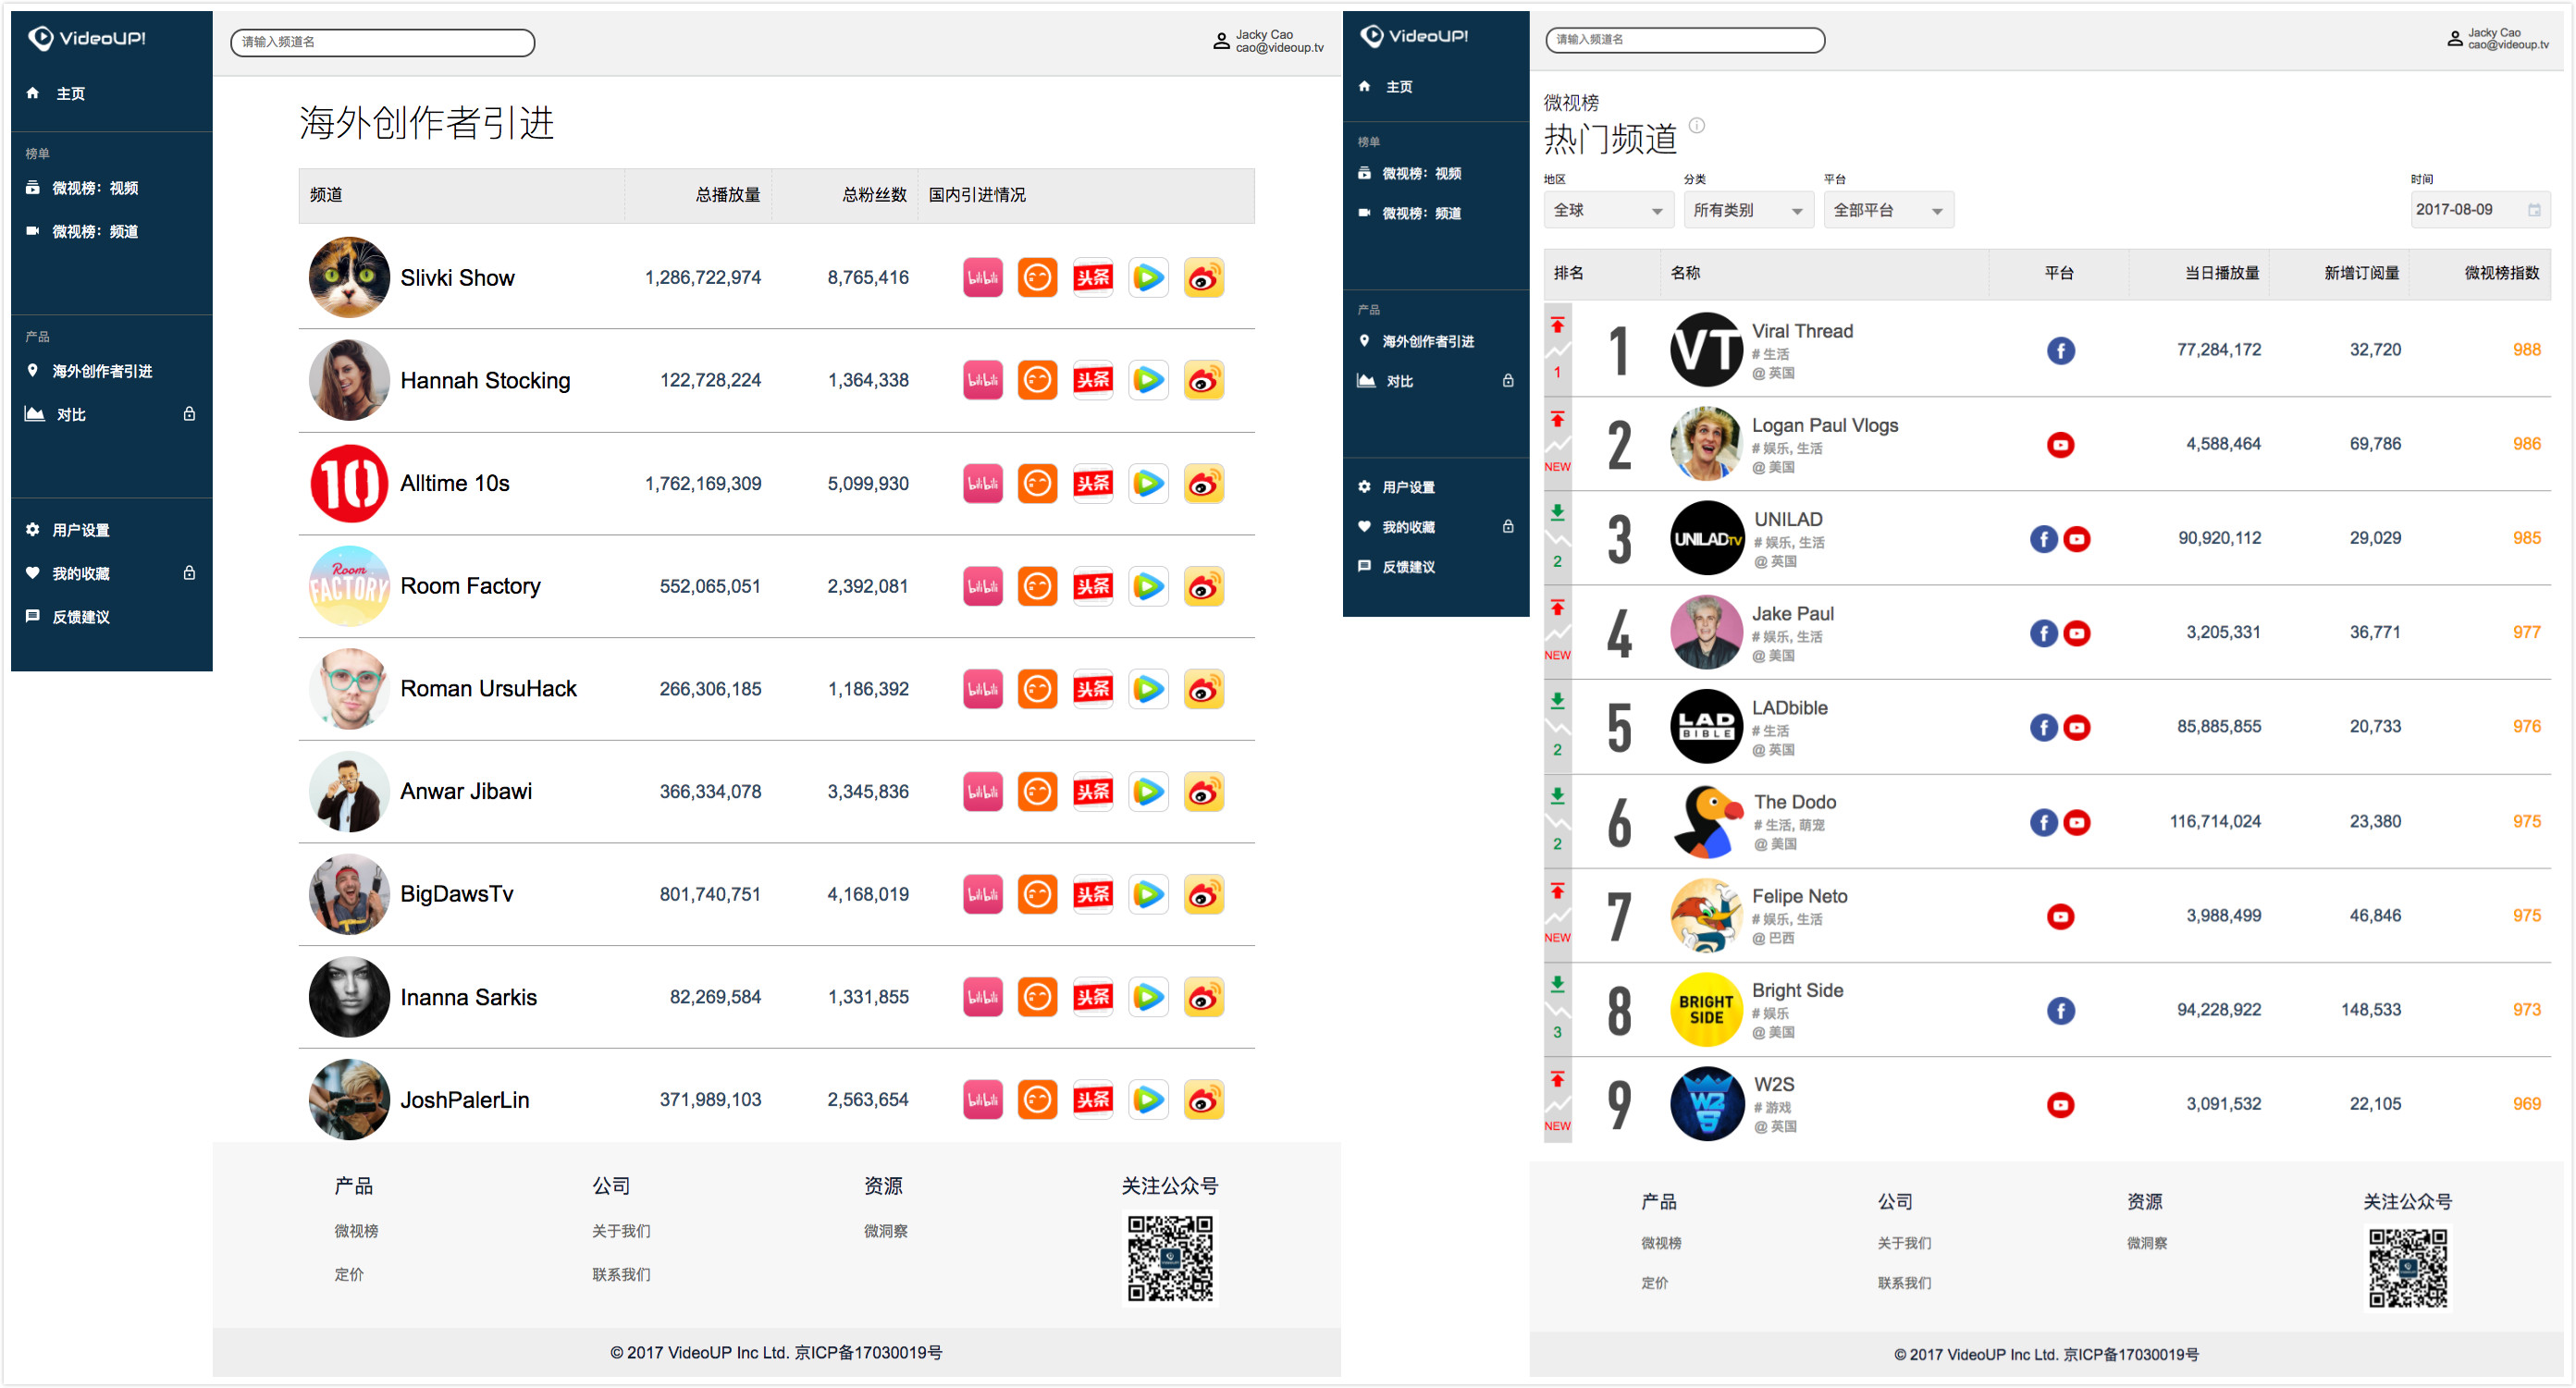
Task: Click orange face icon in JoshPalerLin row
Action: pyautogui.click(x=1037, y=1100)
